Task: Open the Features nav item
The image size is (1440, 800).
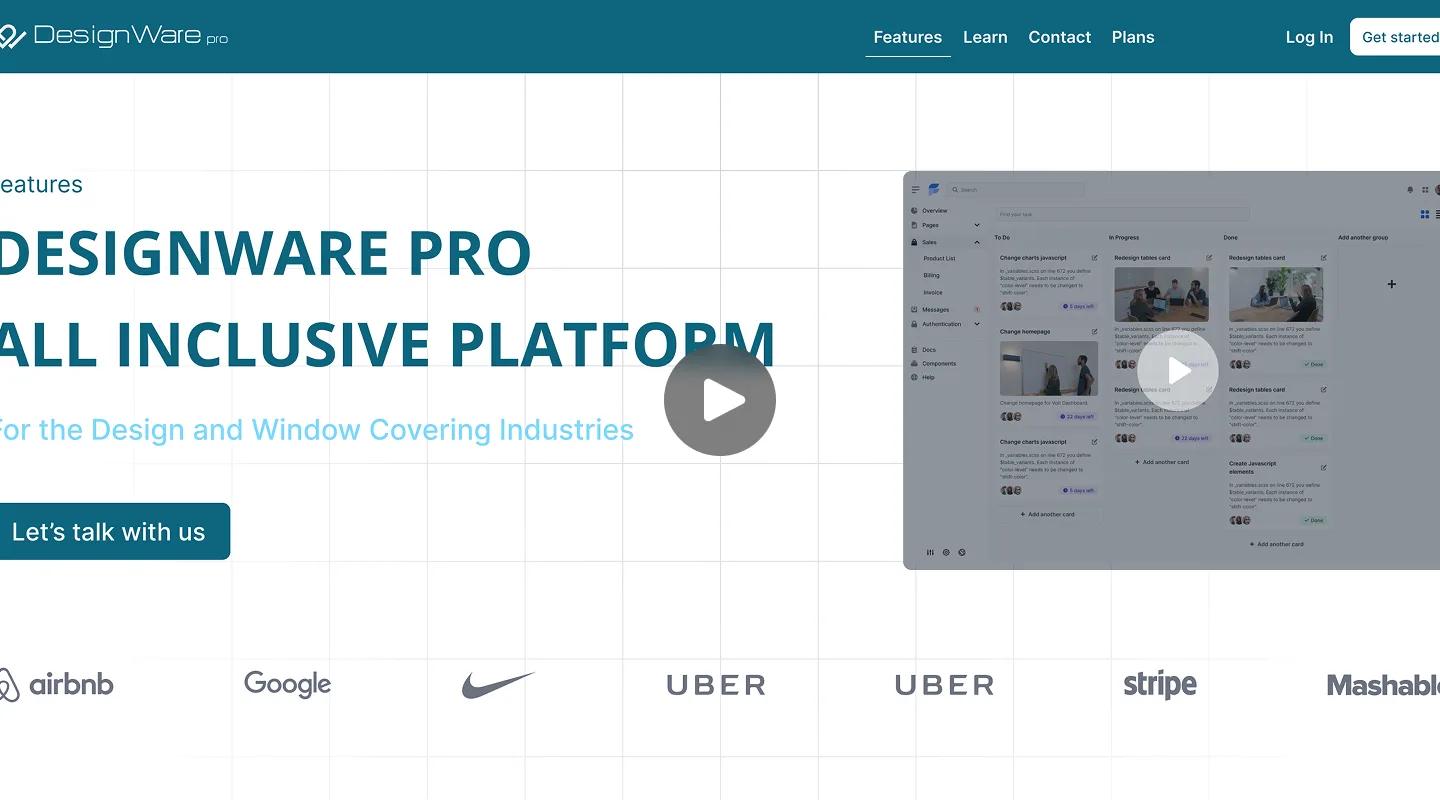Action: (x=908, y=37)
